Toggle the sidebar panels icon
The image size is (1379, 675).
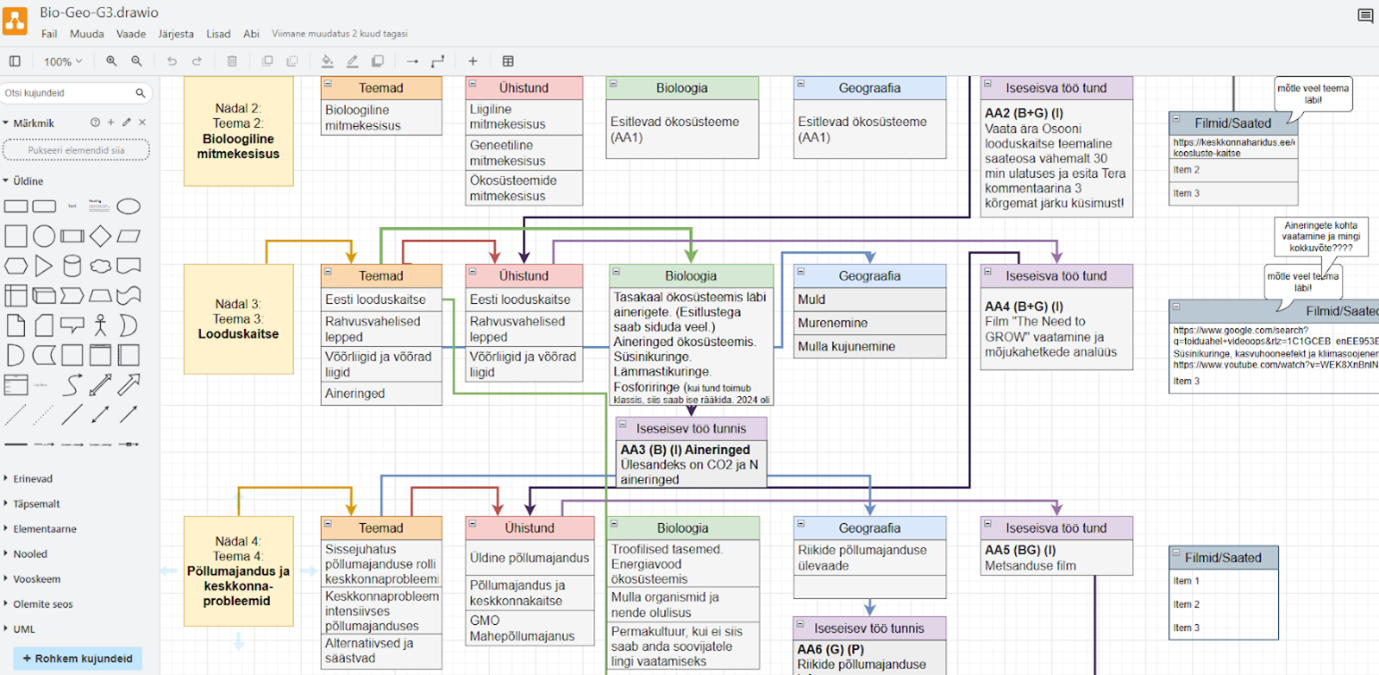[15, 62]
